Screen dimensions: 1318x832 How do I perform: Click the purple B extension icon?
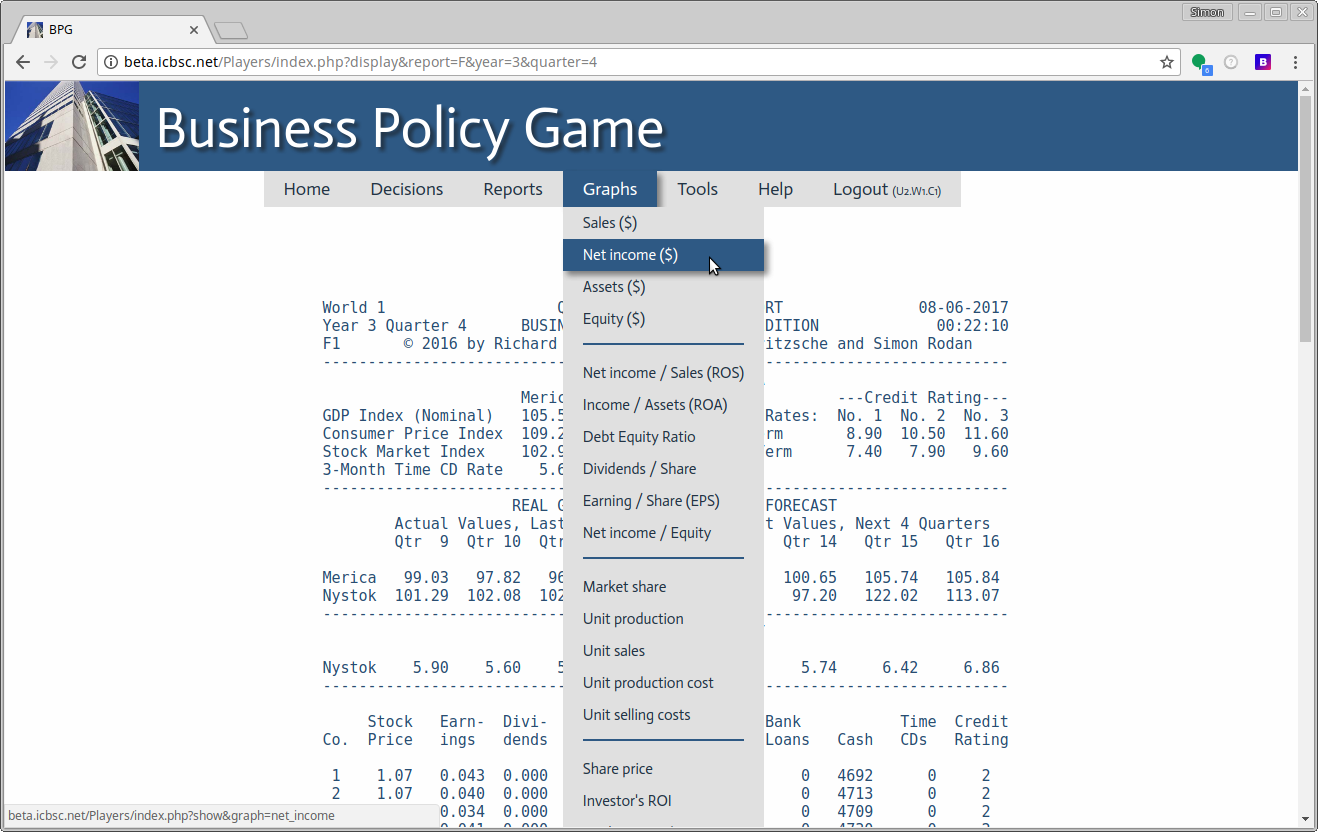(x=1263, y=62)
